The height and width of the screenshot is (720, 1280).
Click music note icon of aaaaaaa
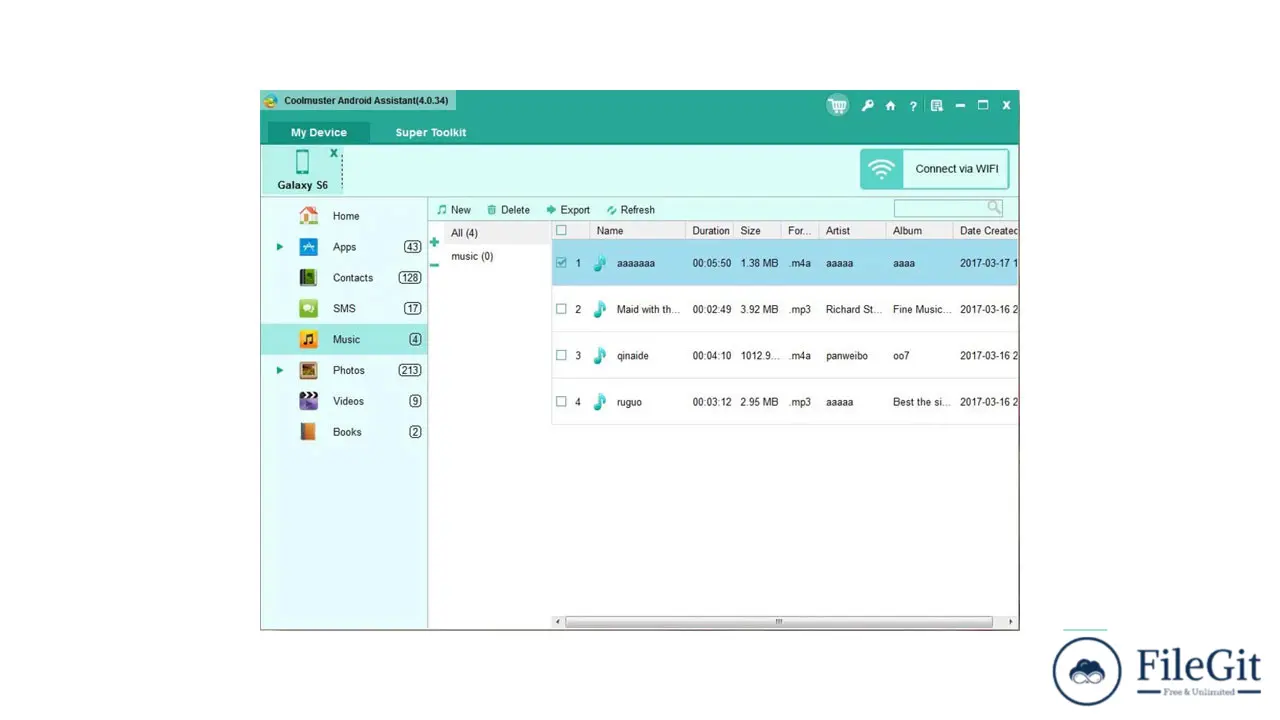599,263
